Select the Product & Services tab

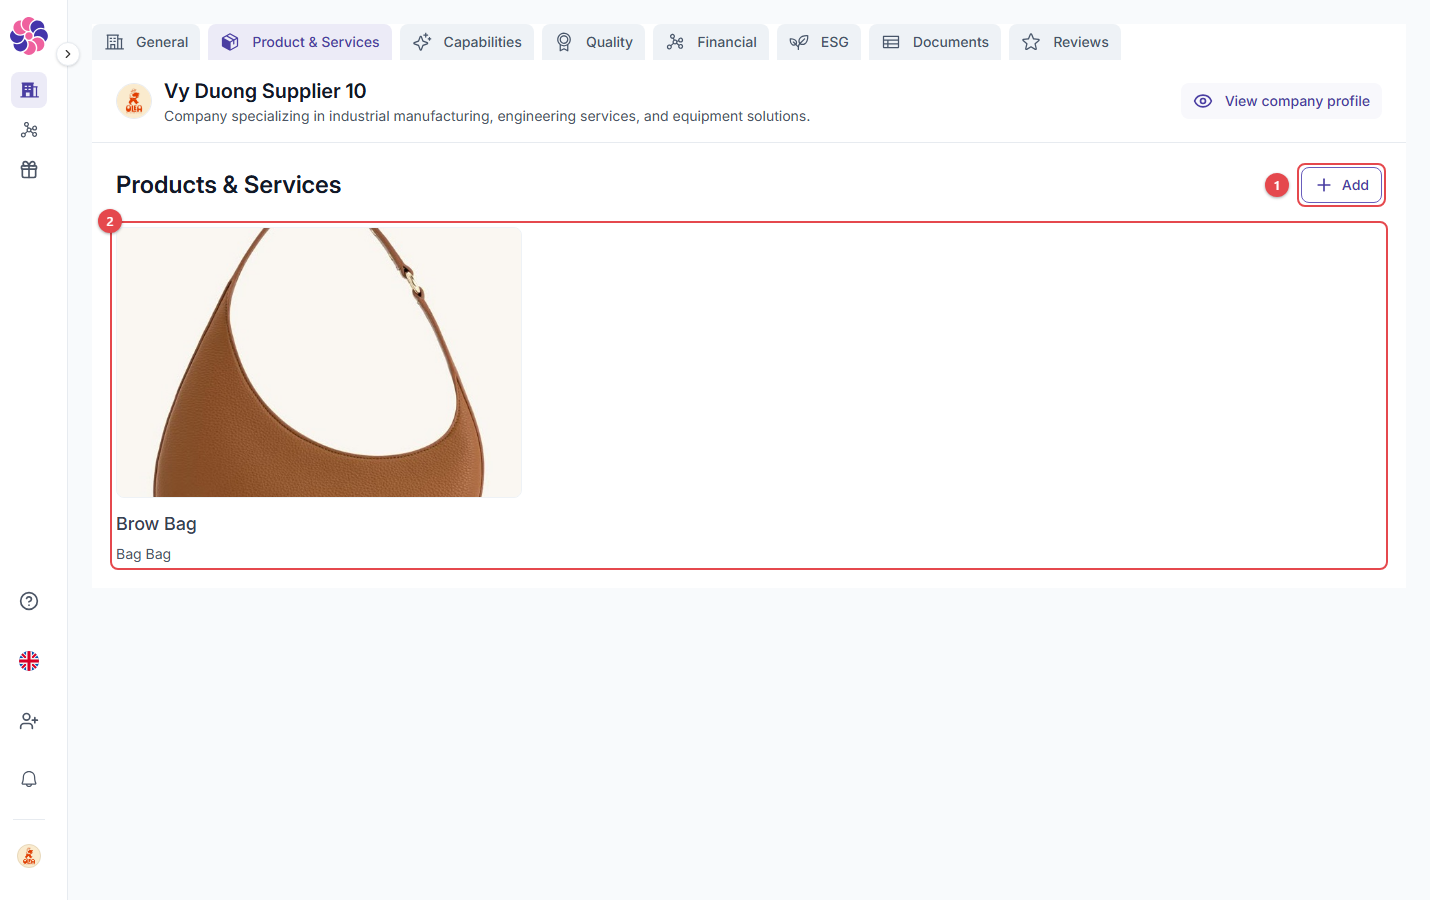point(300,42)
